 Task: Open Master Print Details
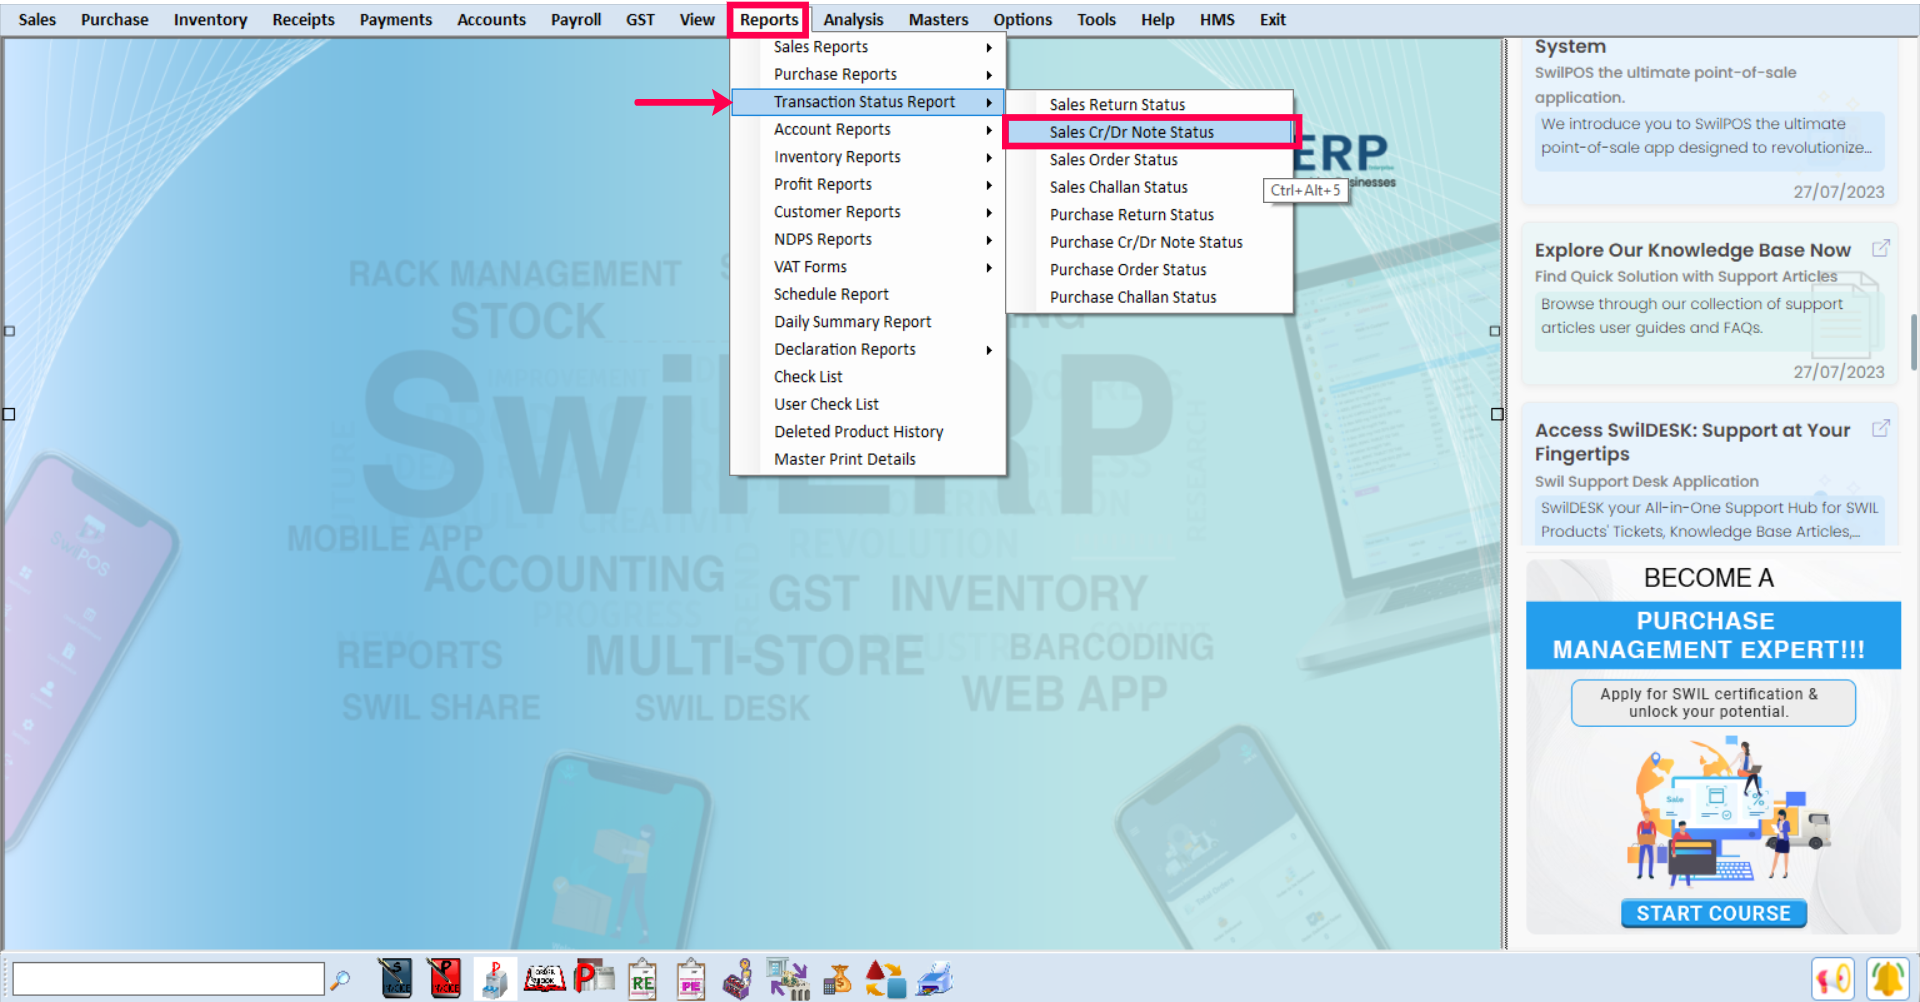868,459
